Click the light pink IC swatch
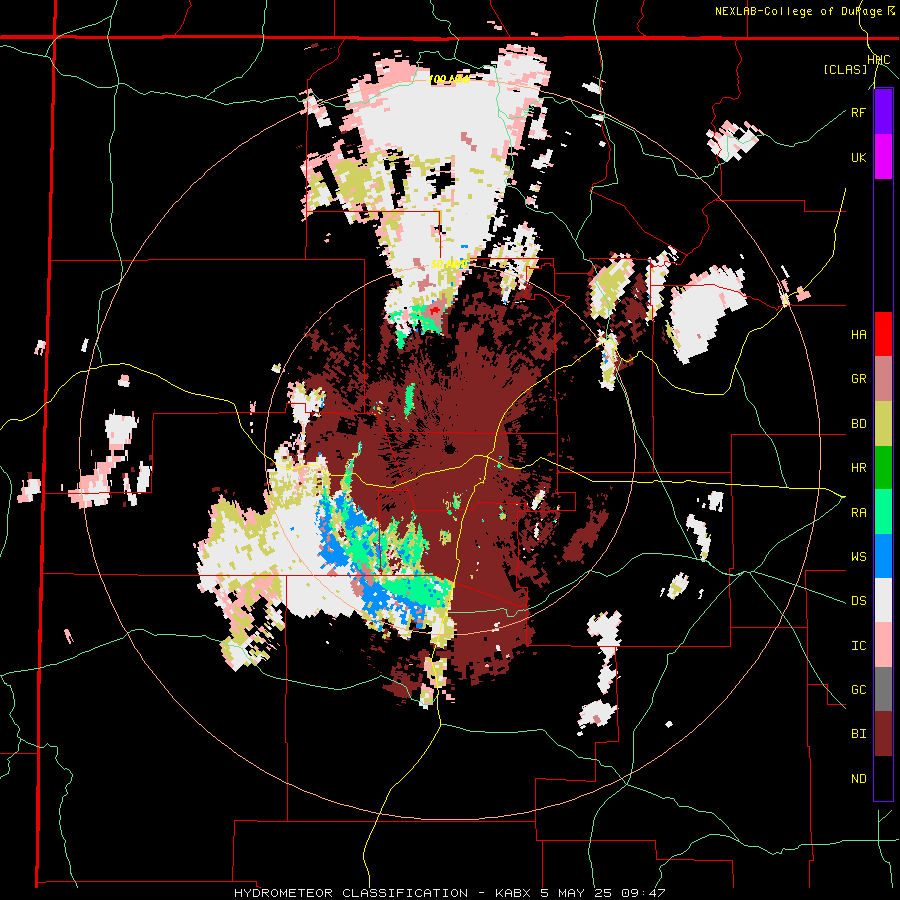900x900 pixels. 883,645
